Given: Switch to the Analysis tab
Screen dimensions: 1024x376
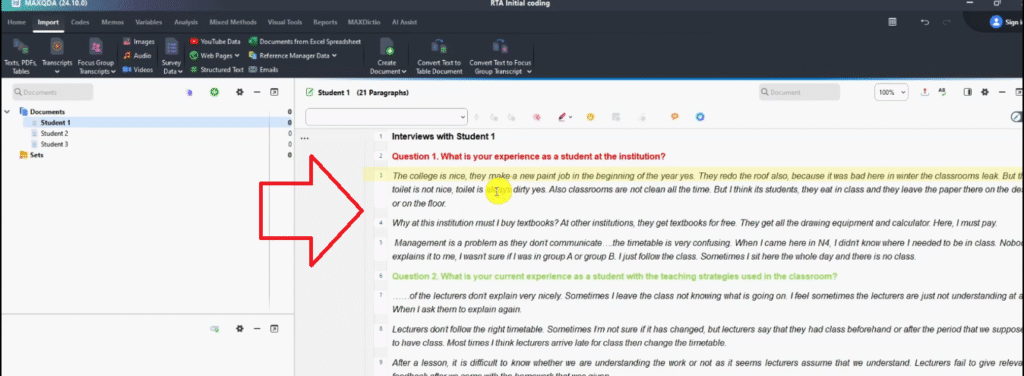Looking at the screenshot, I should [186, 22].
